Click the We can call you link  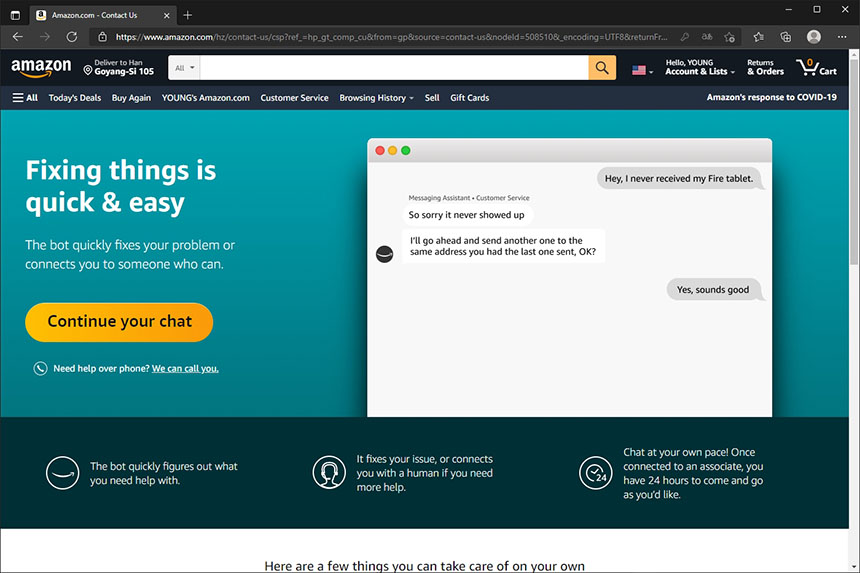pos(185,368)
